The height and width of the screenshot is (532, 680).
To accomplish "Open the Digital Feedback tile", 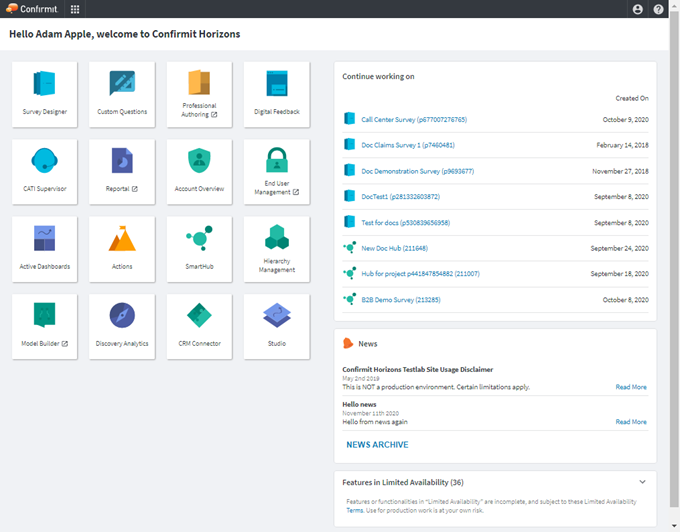I will click(x=277, y=95).
